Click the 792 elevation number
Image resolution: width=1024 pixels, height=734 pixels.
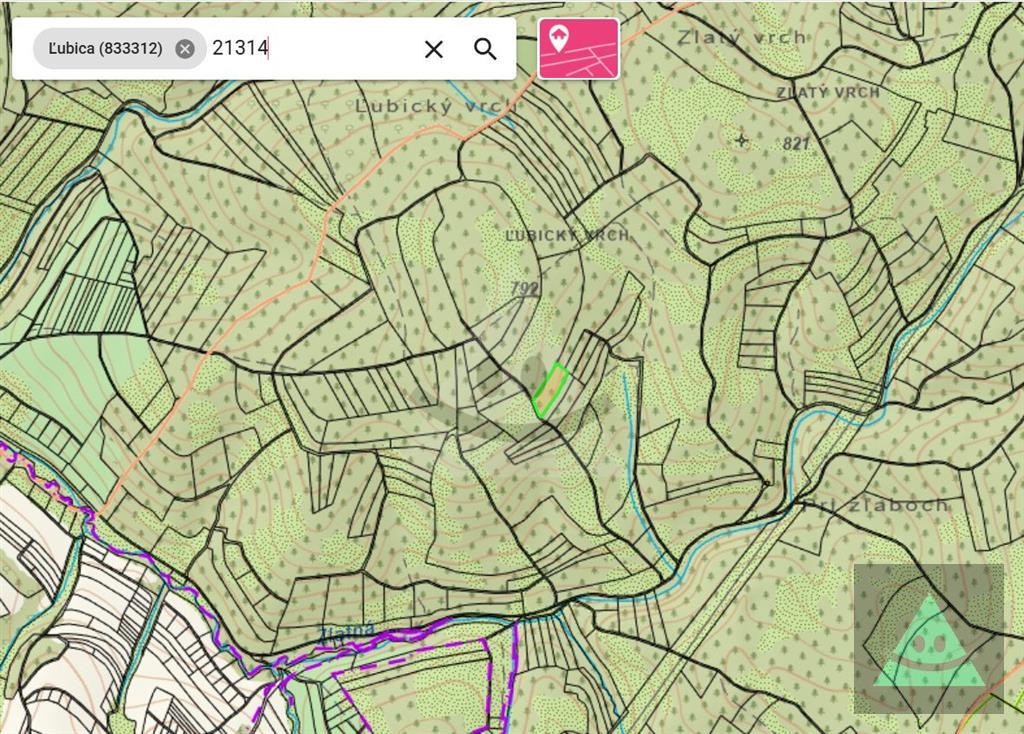(x=524, y=288)
